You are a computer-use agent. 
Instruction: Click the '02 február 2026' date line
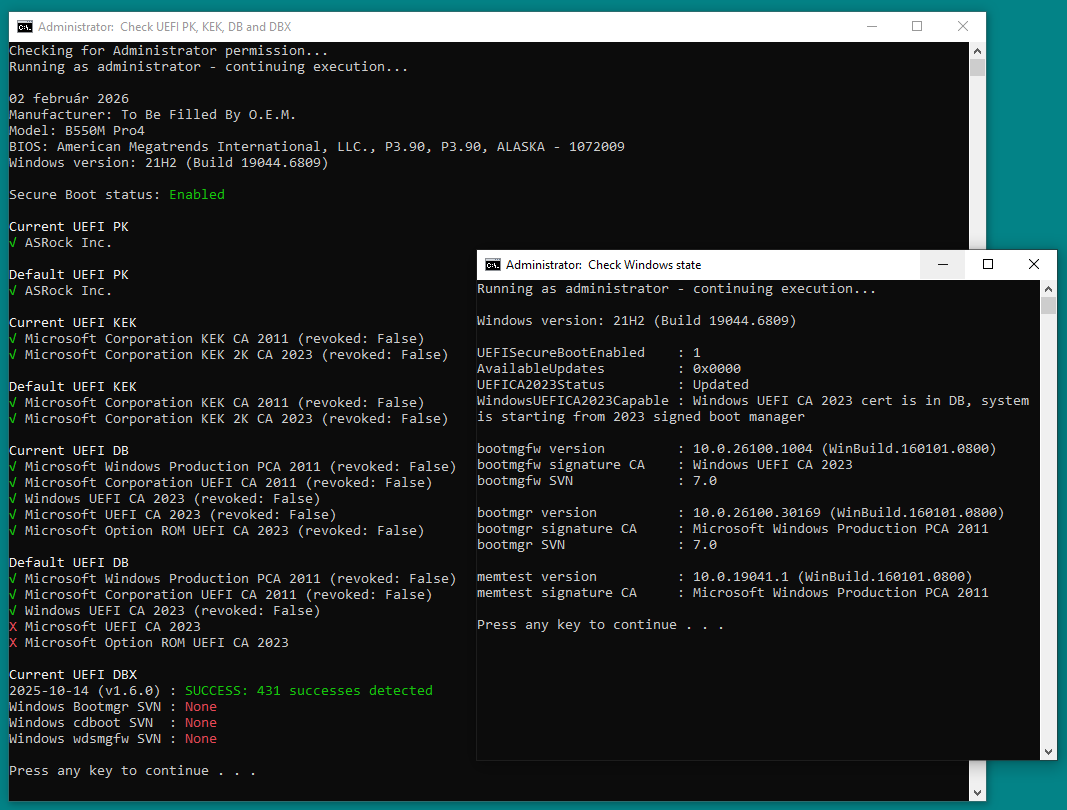pyautogui.click(x=69, y=99)
